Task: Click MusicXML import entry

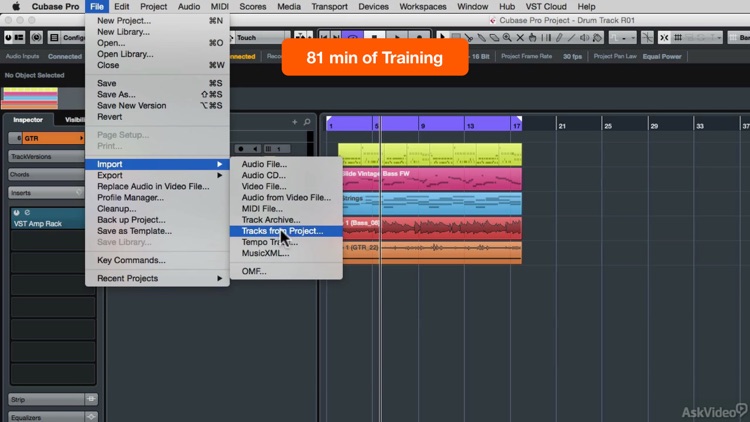Action: coord(286,254)
